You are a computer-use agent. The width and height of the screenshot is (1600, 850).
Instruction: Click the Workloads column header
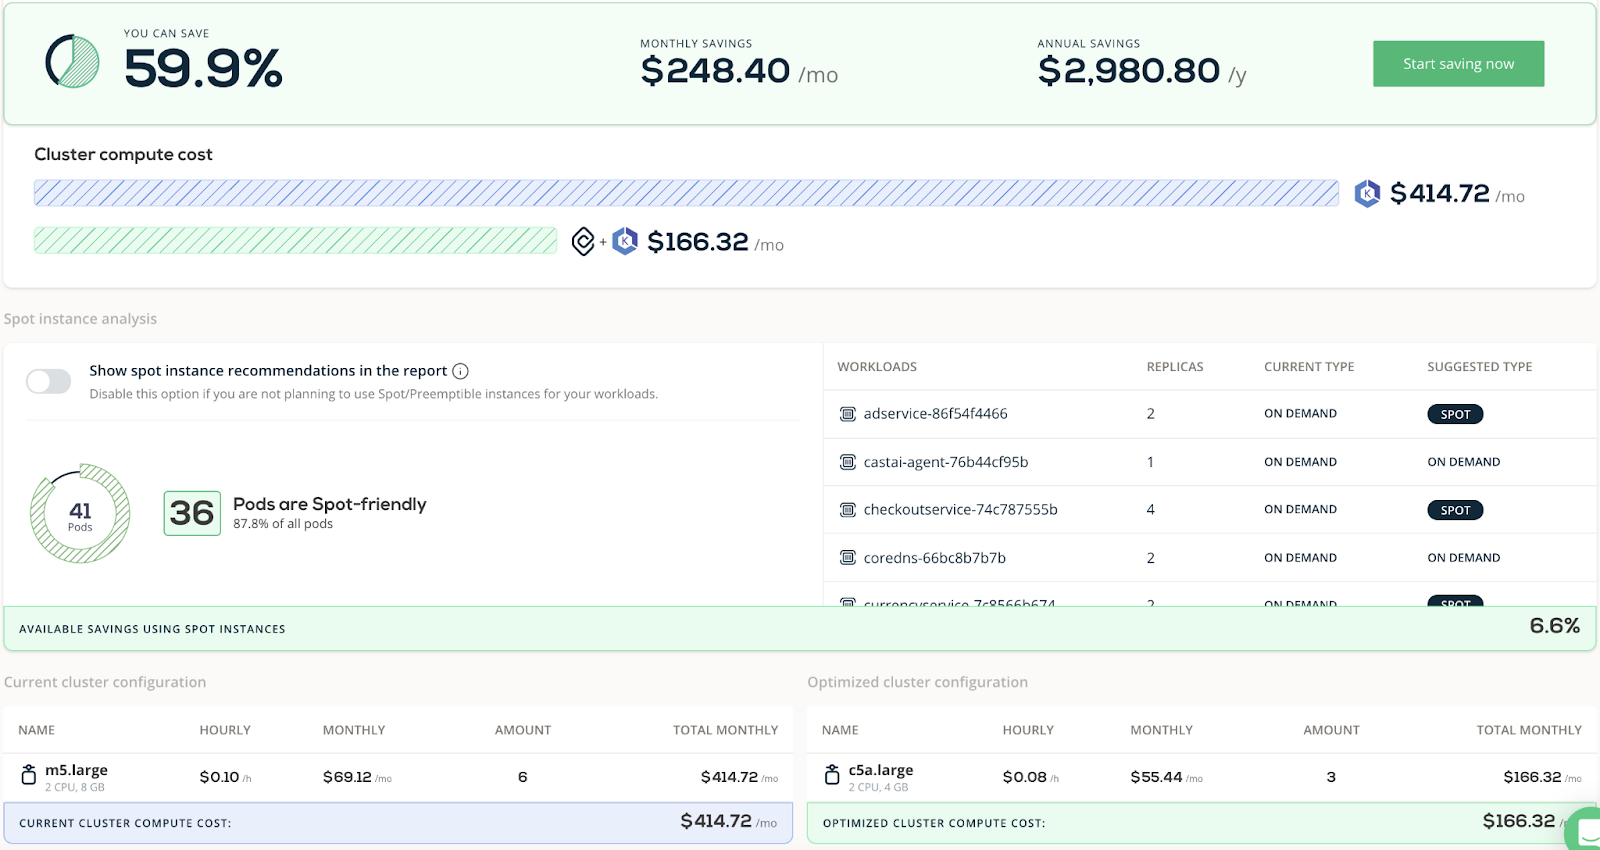(877, 367)
